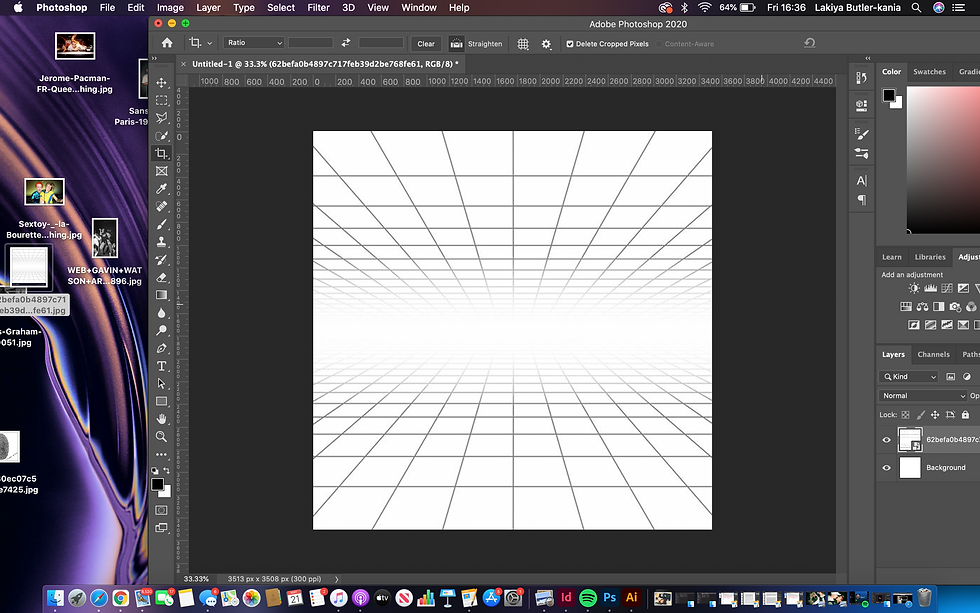Screen dimensions: 980x613
Task: Open the Edit Toolbar ellipsis
Action: pyautogui.click(x=161, y=454)
